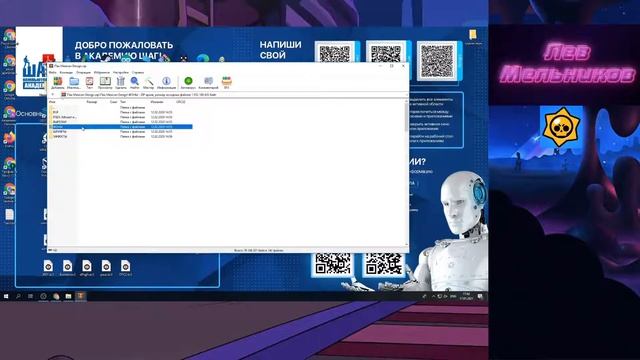Open File Explorer from the taskbar
This screenshot has width=640, height=360.
tap(68, 296)
